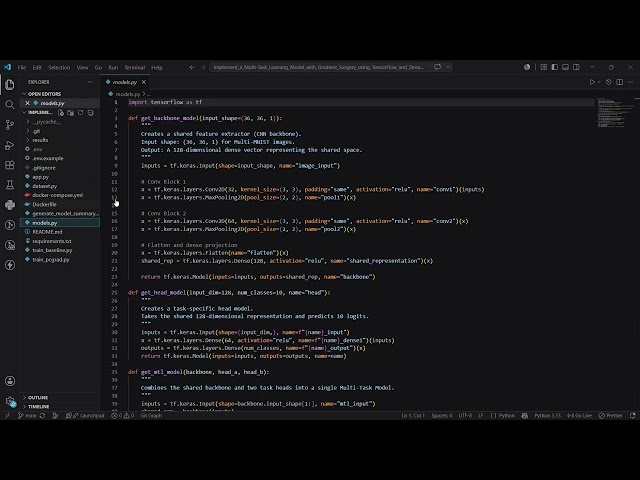
Task: Click Spaces: 4 indentation setting
Action: pos(442,416)
